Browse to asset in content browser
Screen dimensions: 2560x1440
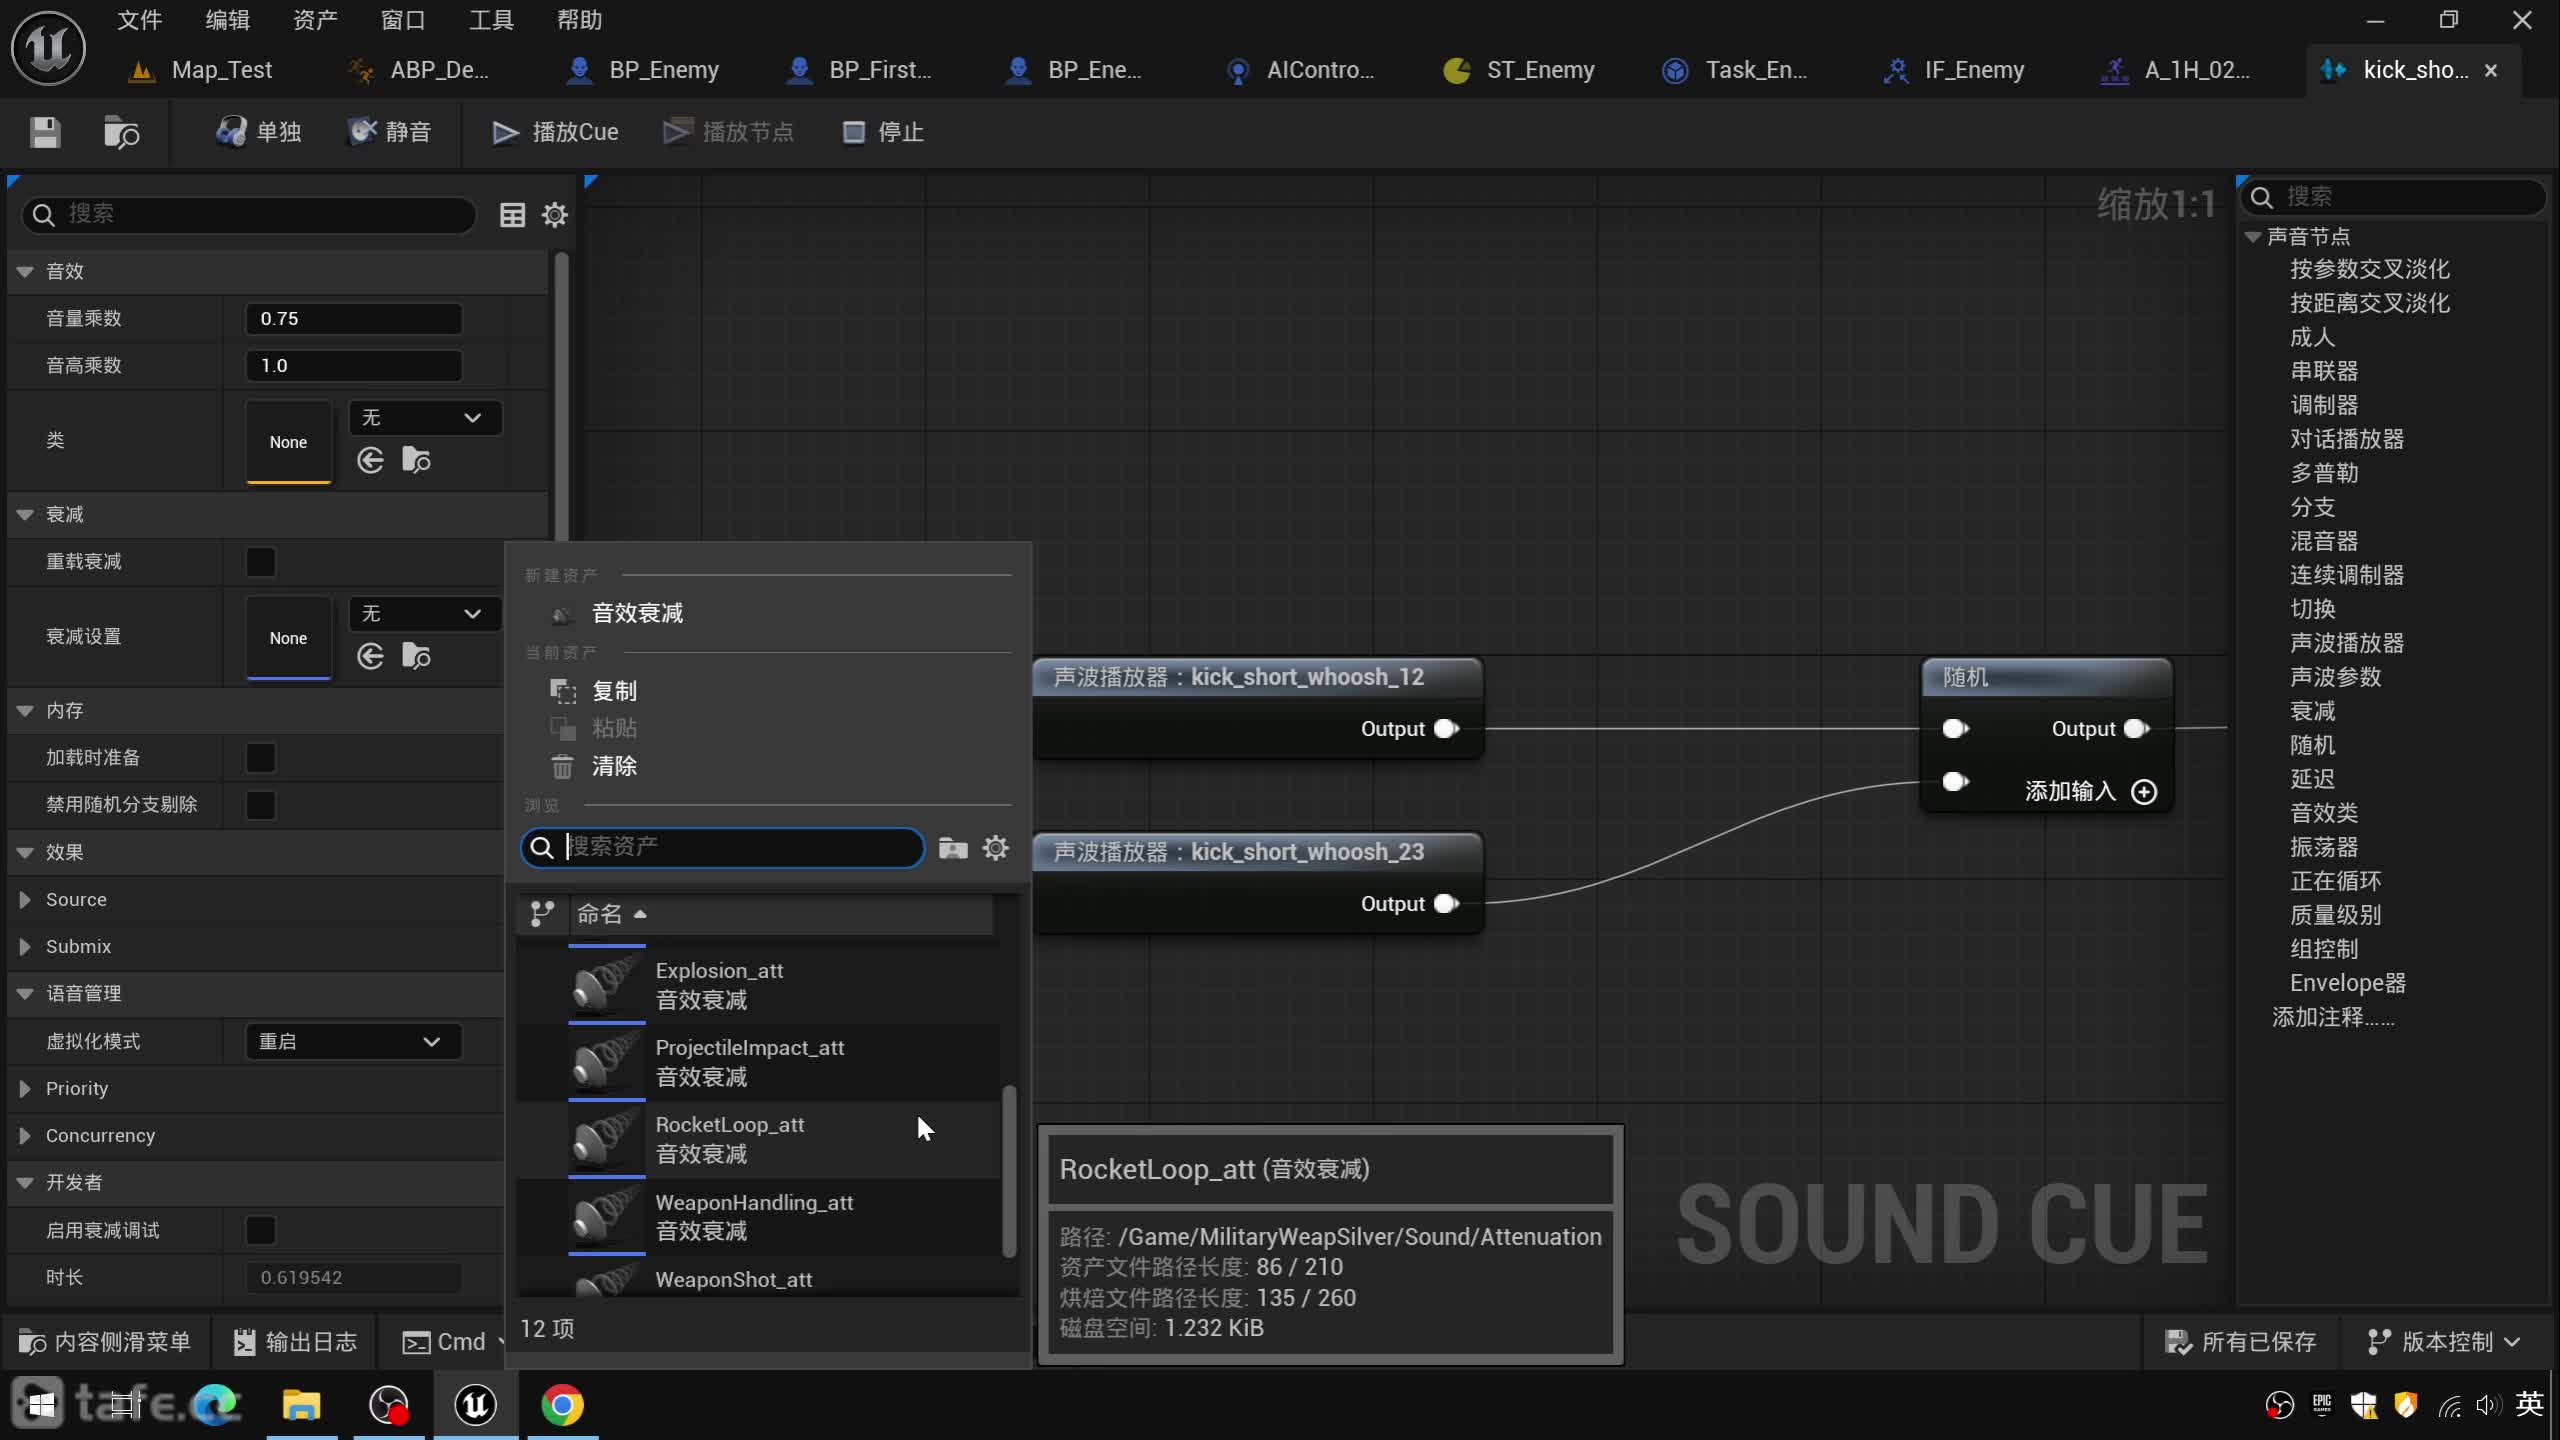(x=121, y=132)
